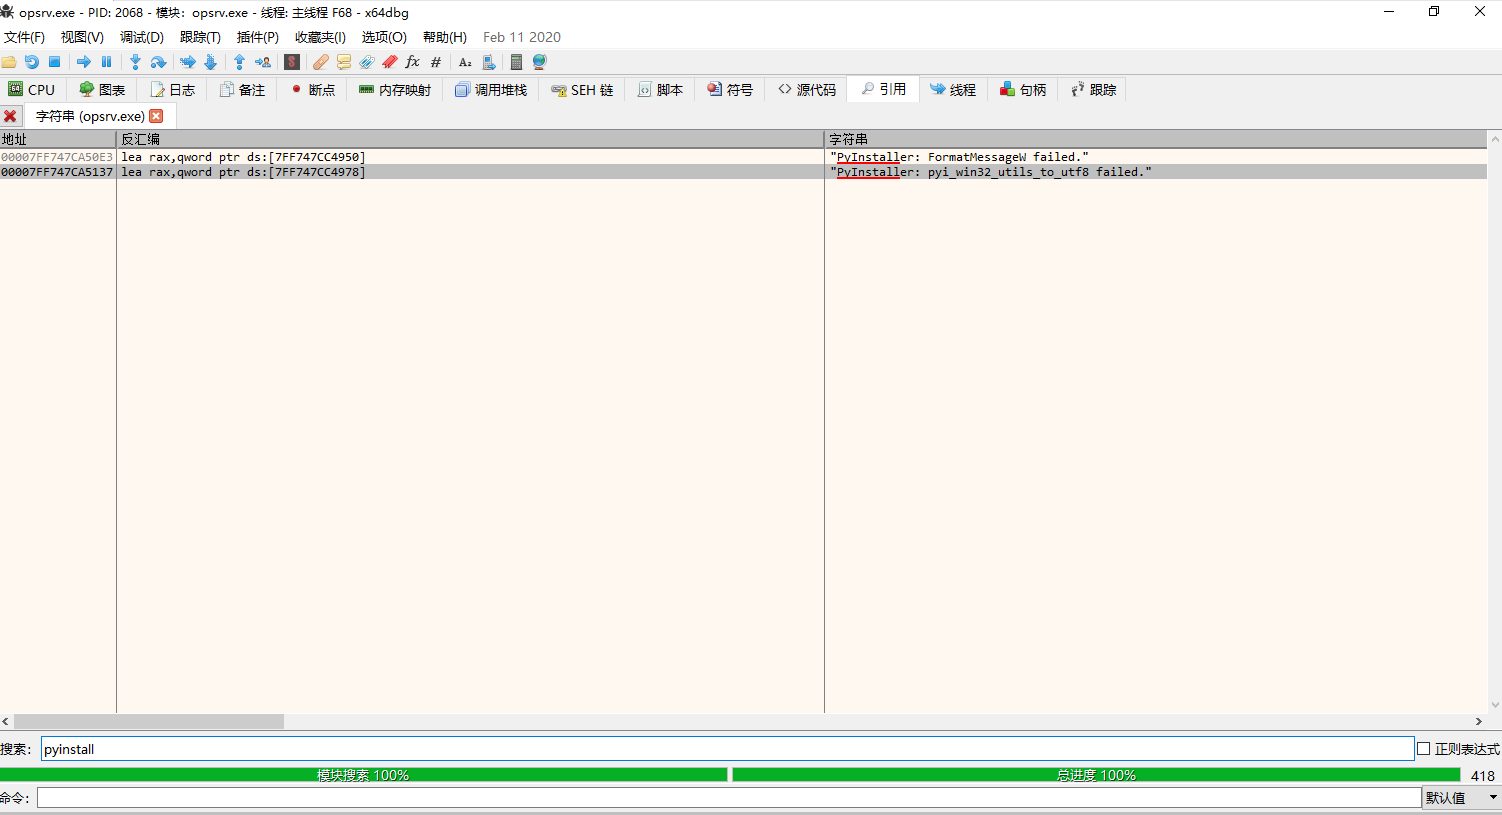Click the Check for updates globe icon
Image resolution: width=1502 pixels, height=815 pixels.
540,62
